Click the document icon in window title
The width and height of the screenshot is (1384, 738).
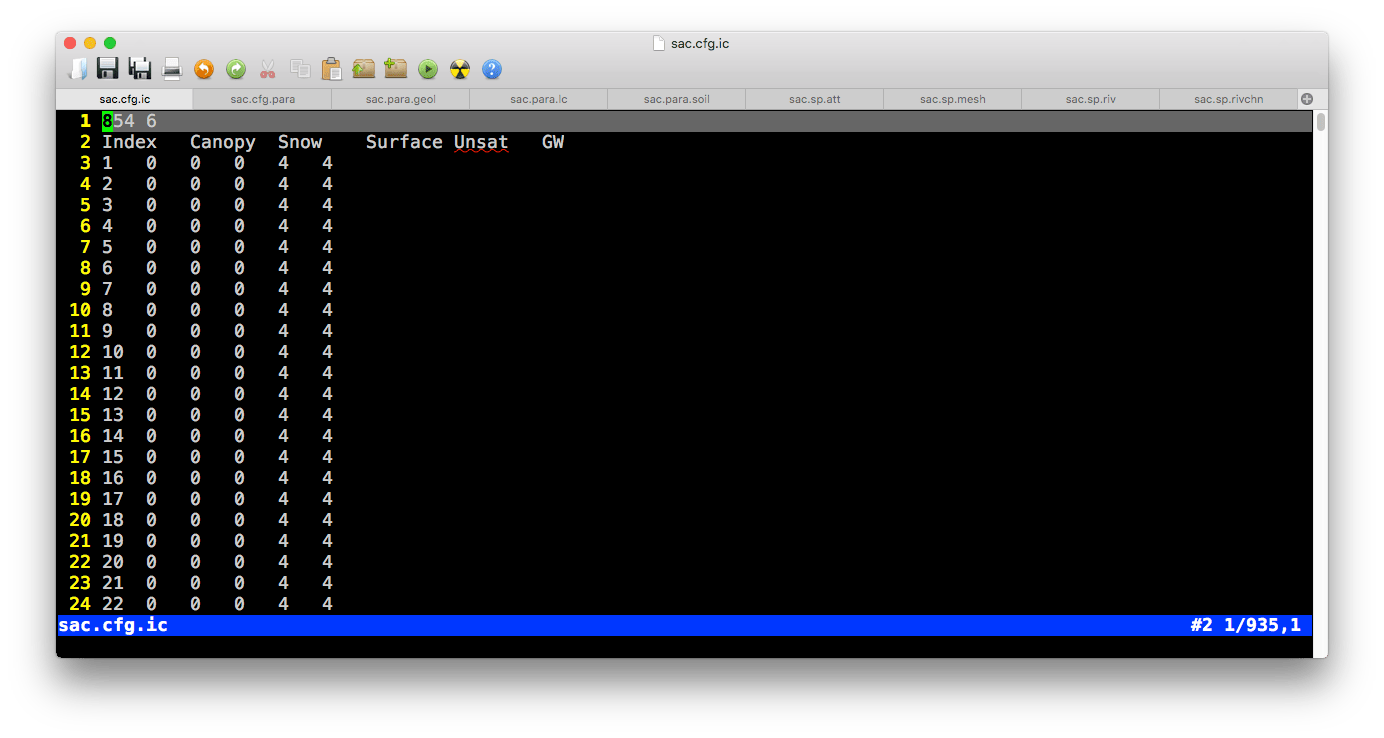658,43
